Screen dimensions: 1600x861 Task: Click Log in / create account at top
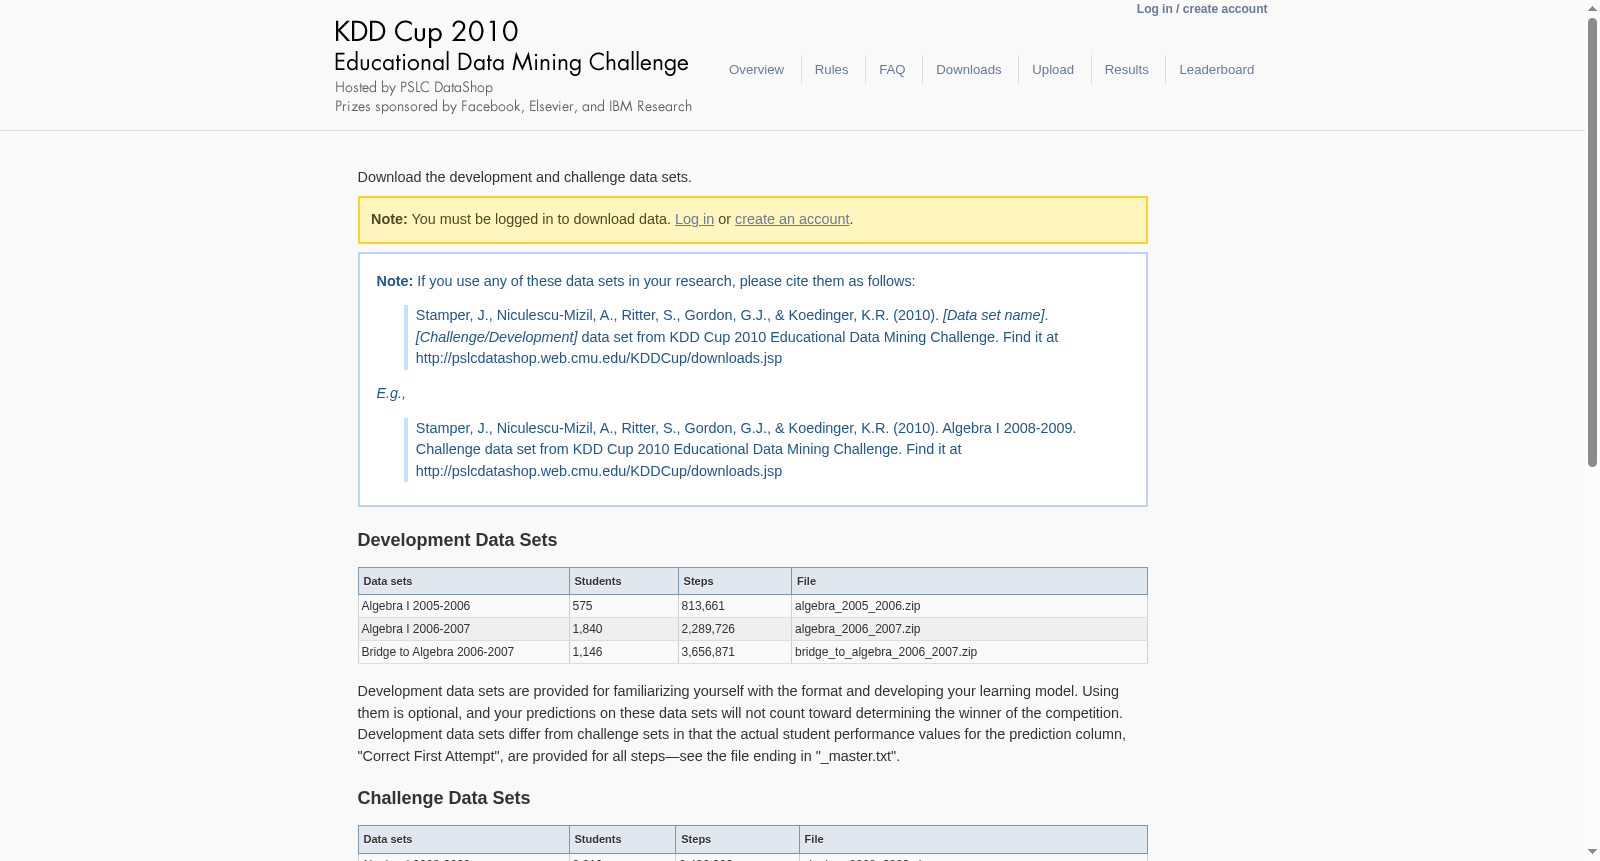(1201, 9)
